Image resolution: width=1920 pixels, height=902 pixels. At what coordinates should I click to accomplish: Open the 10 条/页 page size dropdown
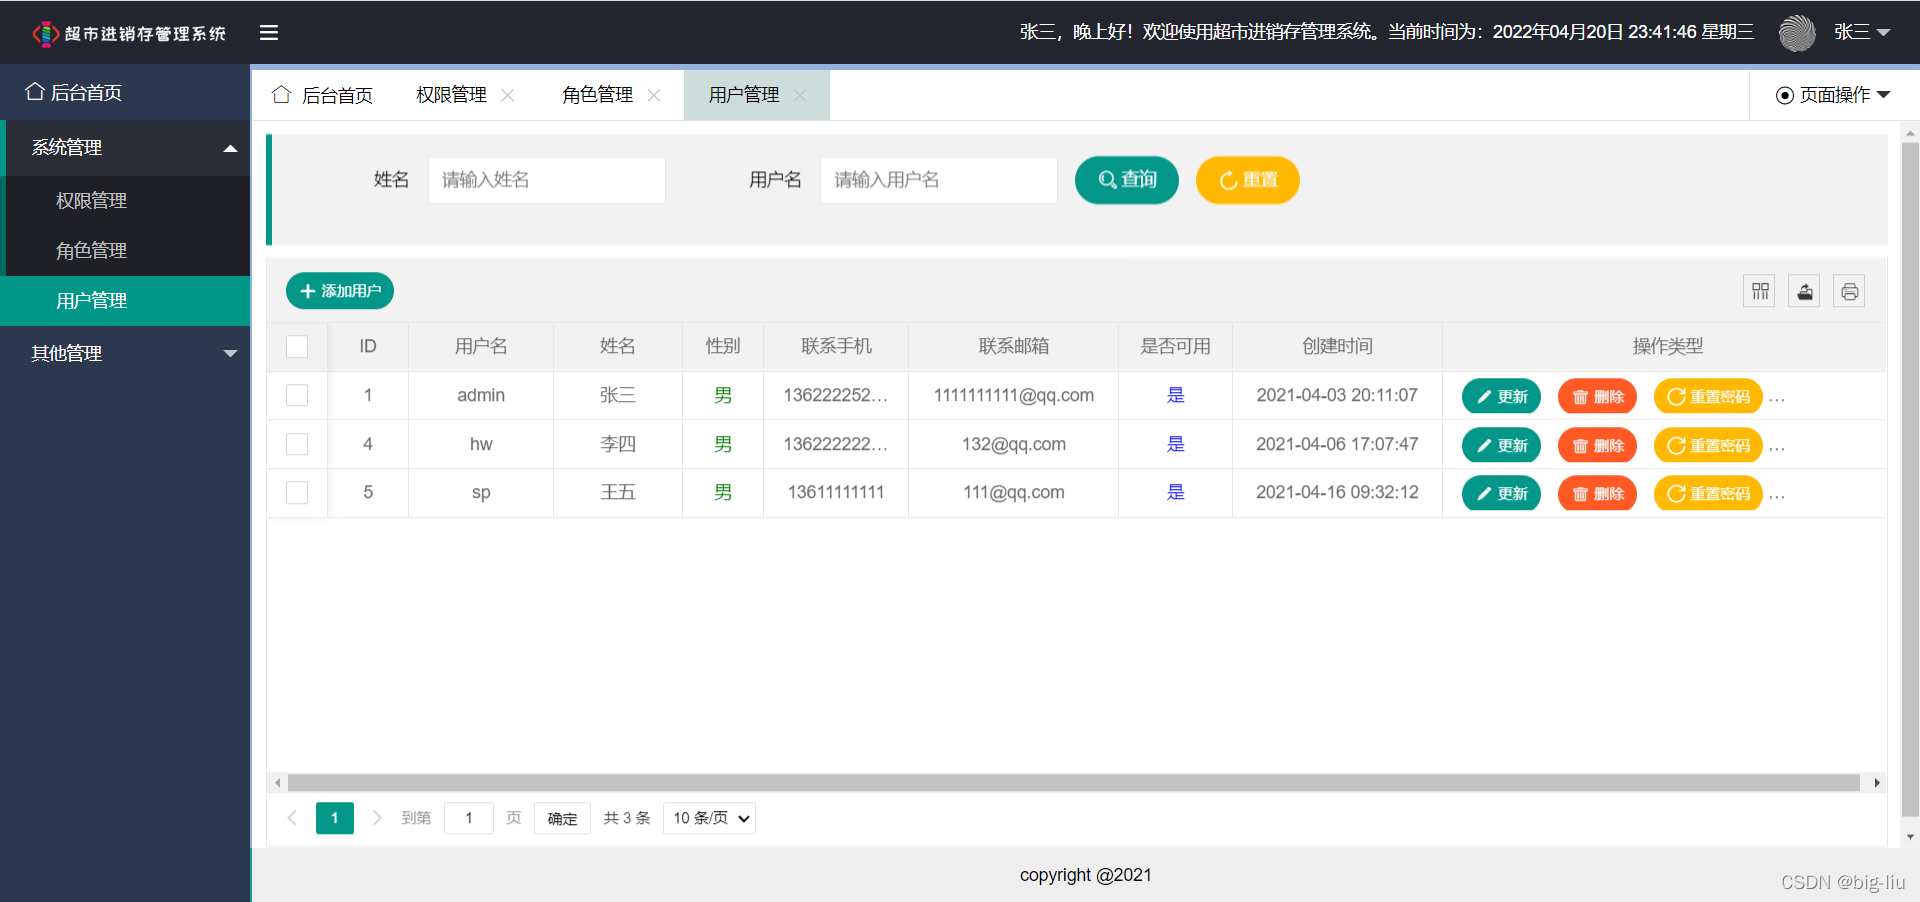click(x=708, y=817)
